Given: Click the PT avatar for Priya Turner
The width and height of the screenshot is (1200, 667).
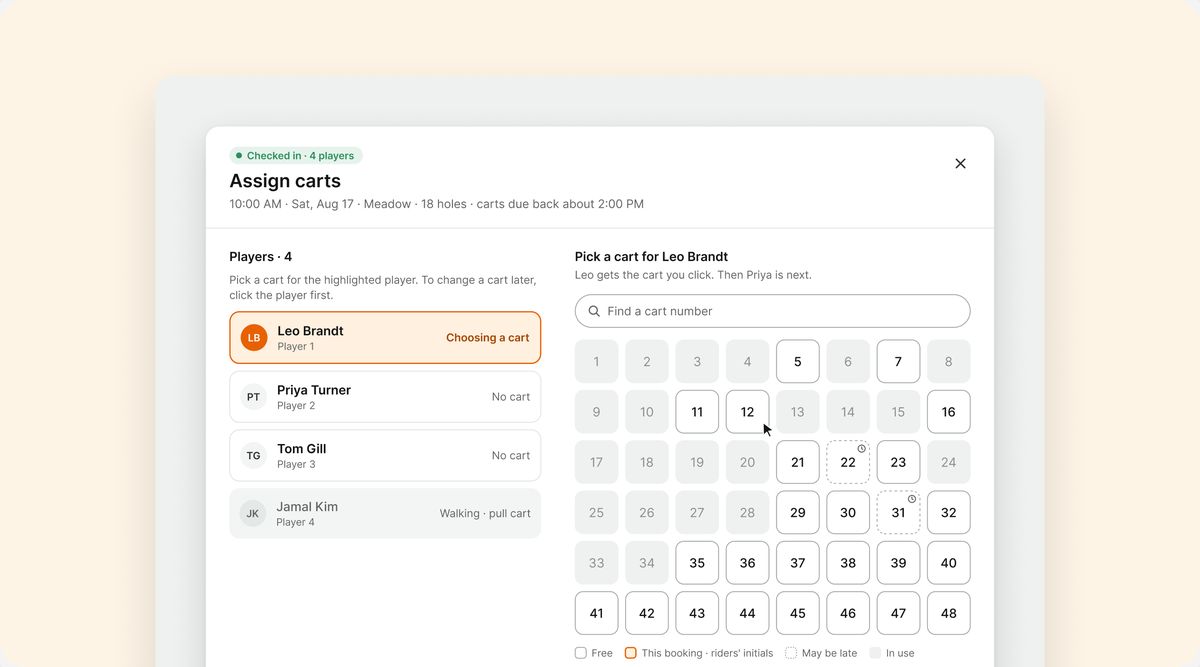Looking at the screenshot, I should click(254, 397).
